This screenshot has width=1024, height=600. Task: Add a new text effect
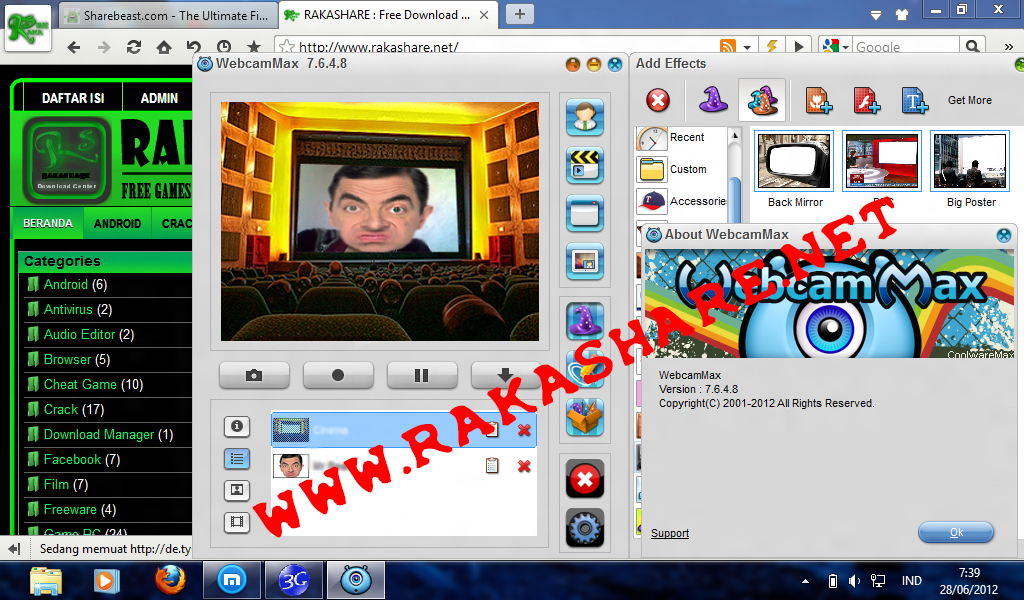click(914, 100)
